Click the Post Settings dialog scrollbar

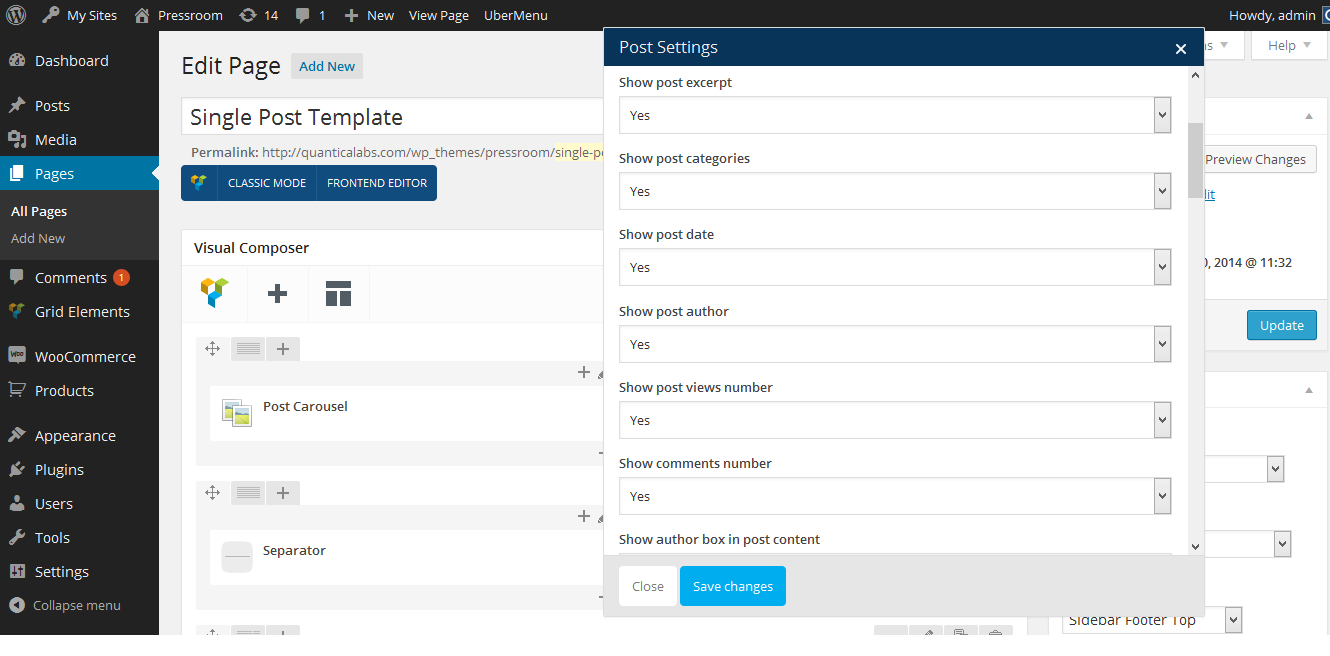[1195, 160]
